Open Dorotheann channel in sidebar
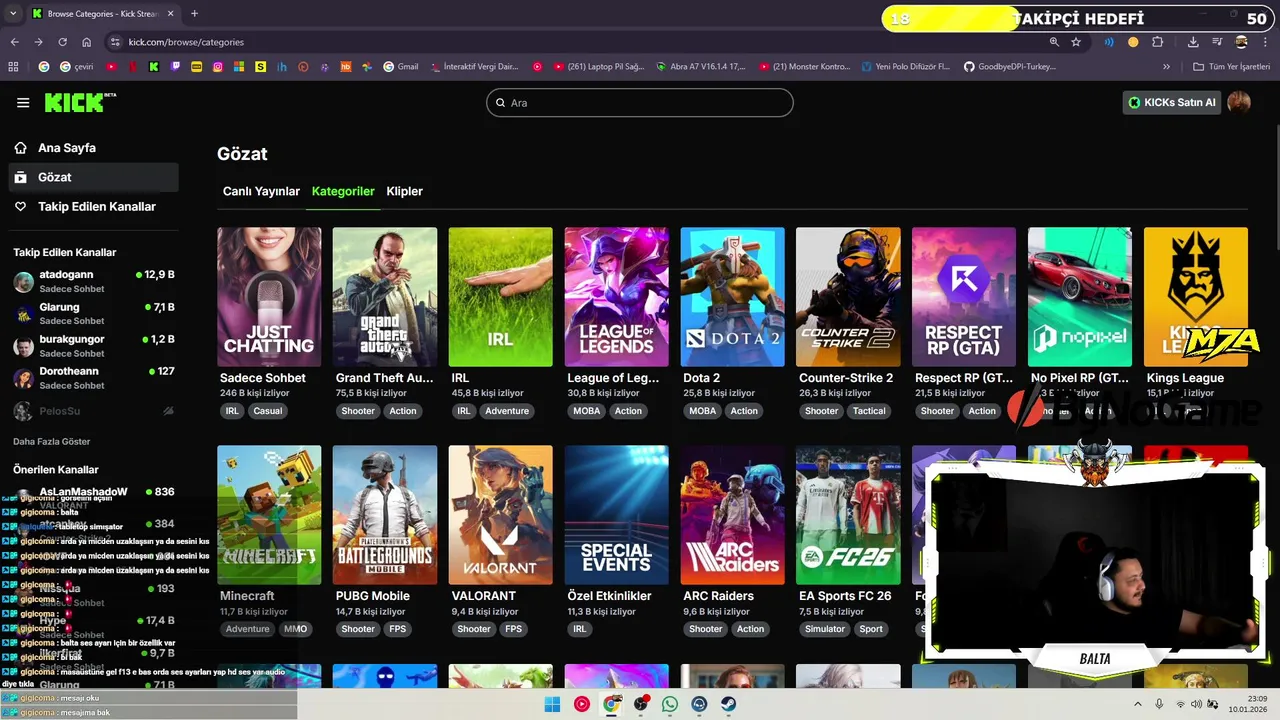The width and height of the screenshot is (1280, 720). click(95, 377)
